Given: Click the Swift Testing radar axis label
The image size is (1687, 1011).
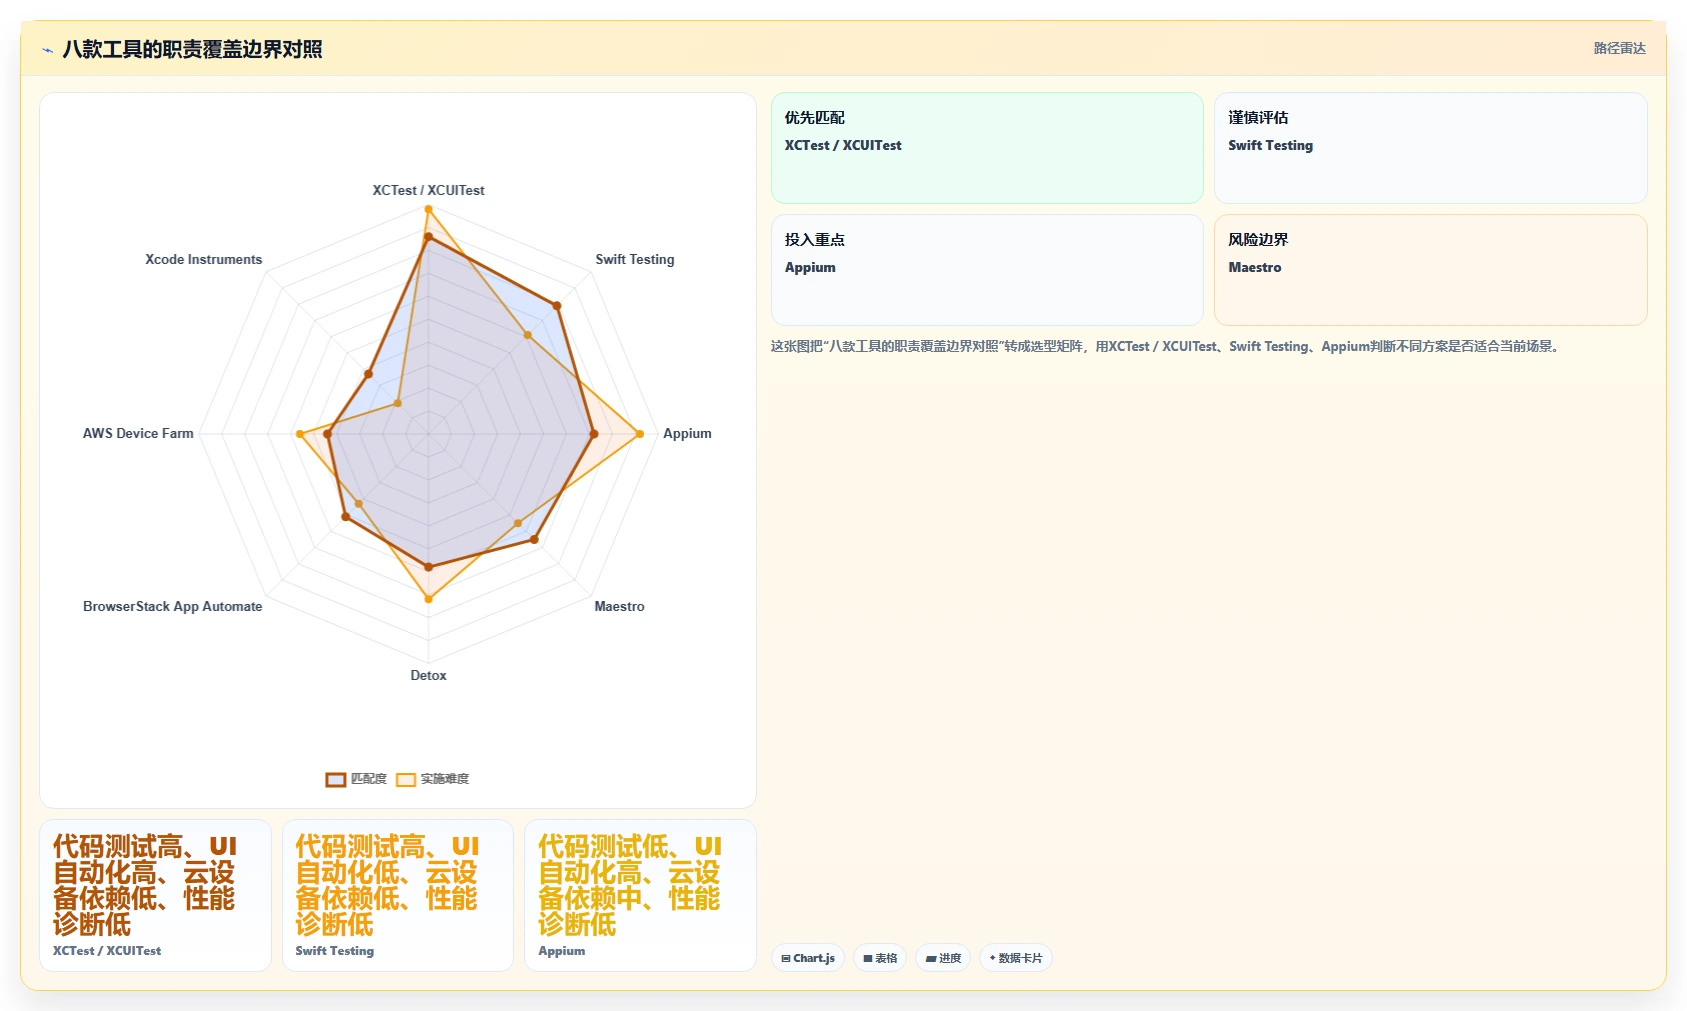Looking at the screenshot, I should point(635,259).
